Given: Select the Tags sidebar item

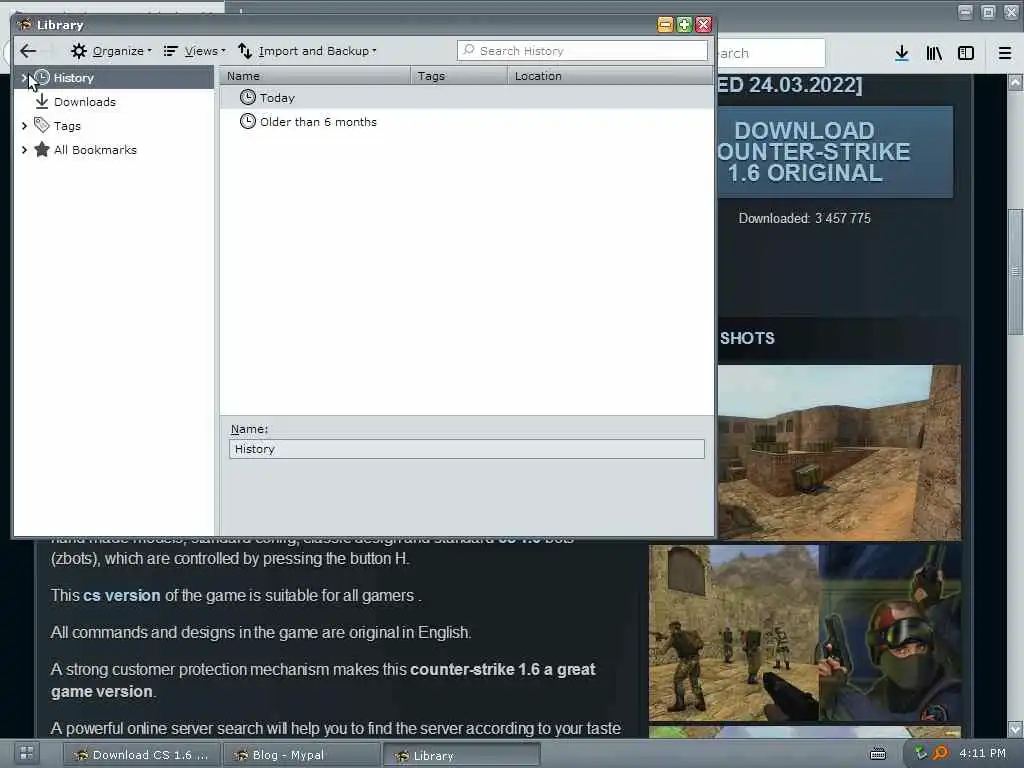Looking at the screenshot, I should (x=67, y=126).
